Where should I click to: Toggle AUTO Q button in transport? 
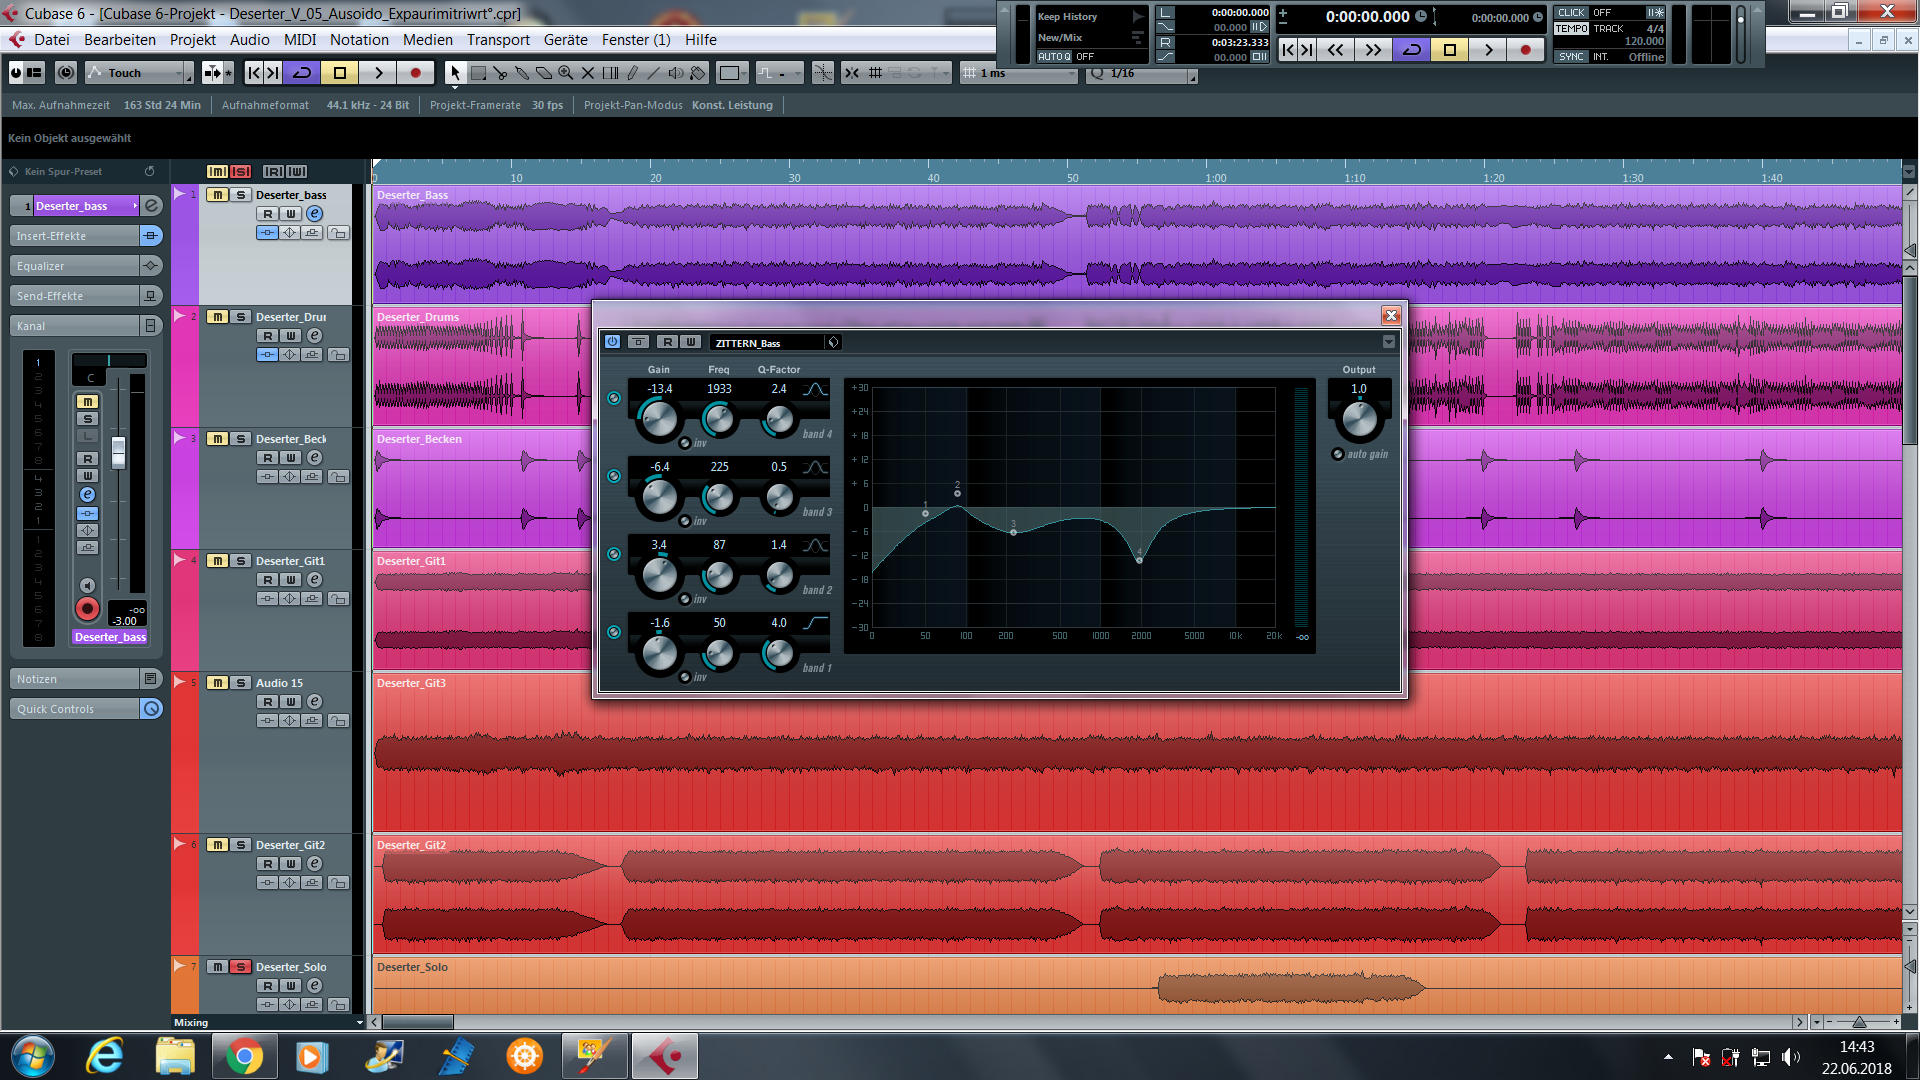(x=1054, y=57)
